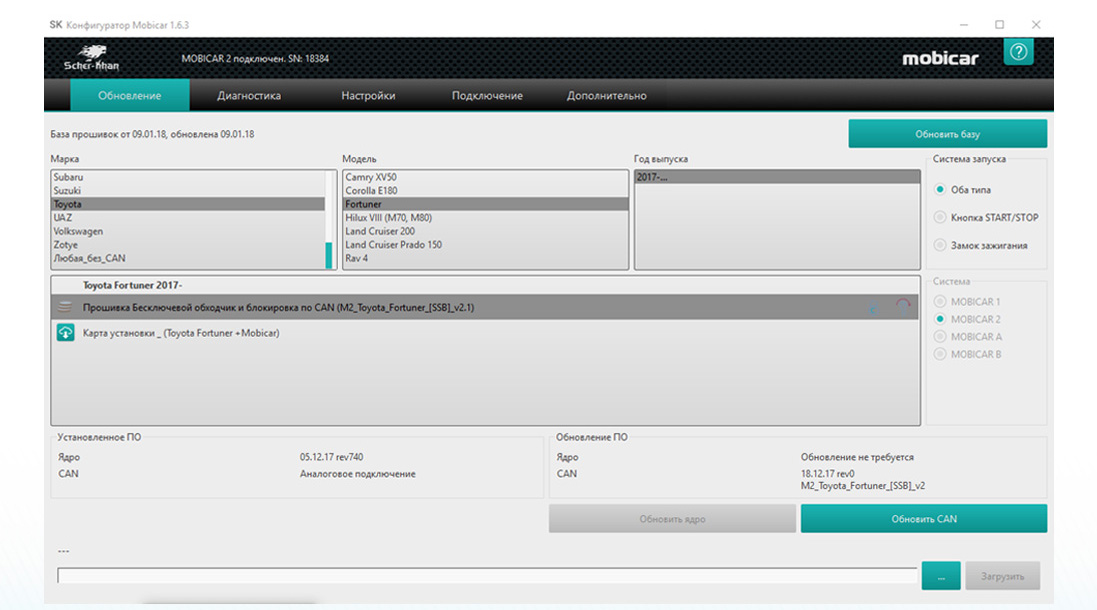
Task: Open the Подключение tab
Action: (x=487, y=95)
